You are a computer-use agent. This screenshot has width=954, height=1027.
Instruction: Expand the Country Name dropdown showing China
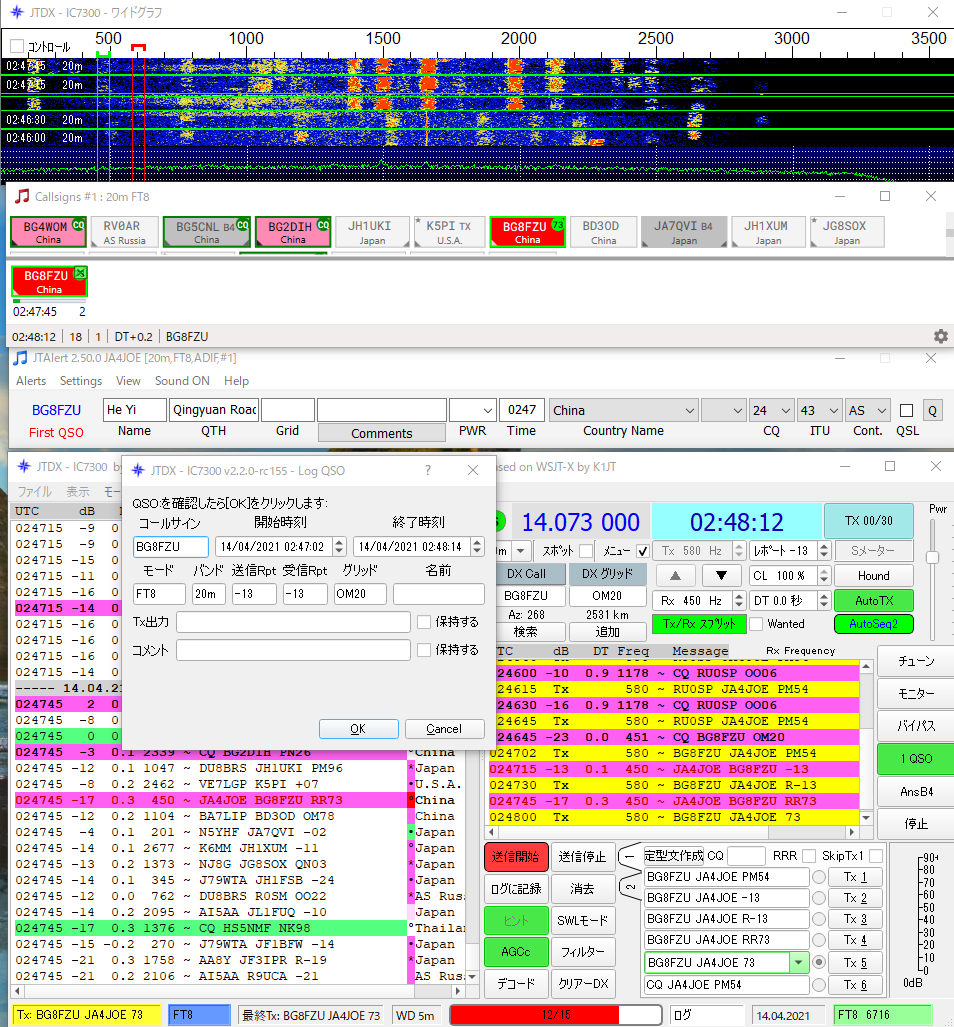pyautogui.click(x=688, y=410)
